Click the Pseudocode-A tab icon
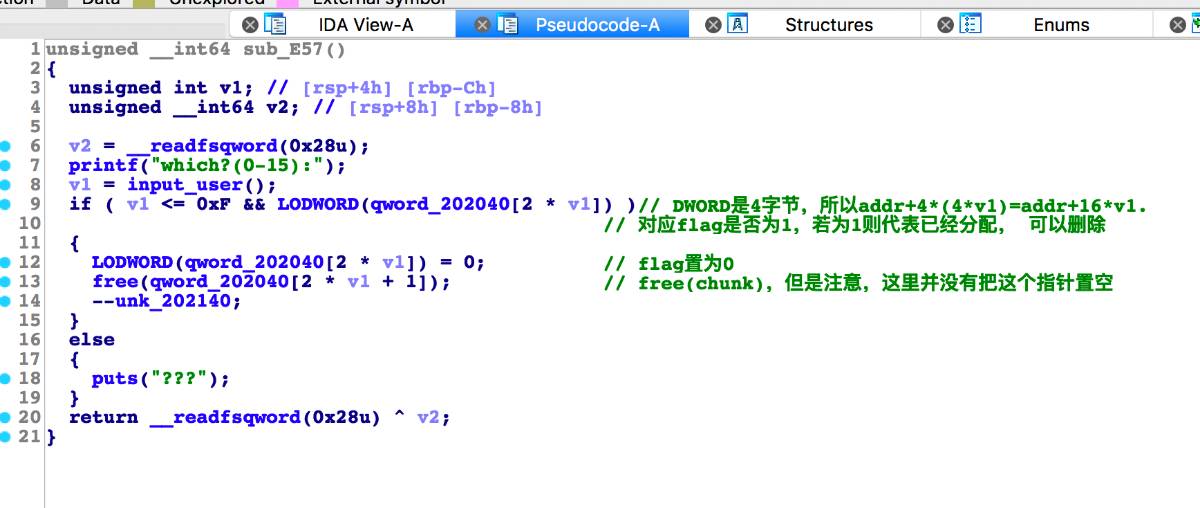This screenshot has height=508, width=1200. pyautogui.click(x=507, y=25)
